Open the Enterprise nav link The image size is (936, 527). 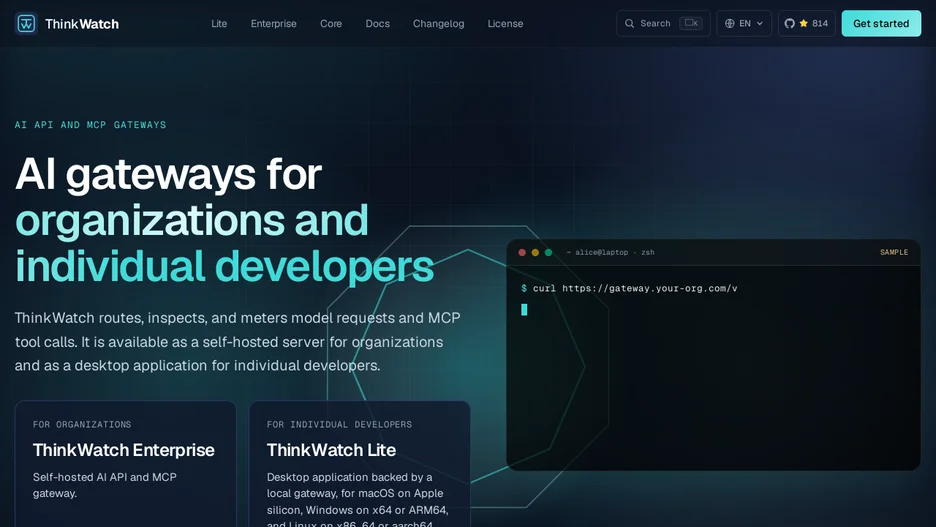(x=273, y=24)
